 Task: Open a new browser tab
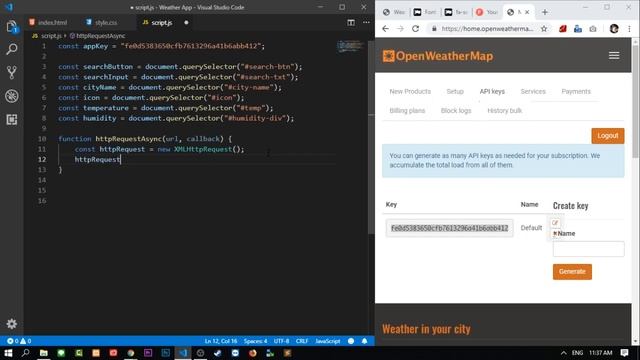(x=545, y=12)
